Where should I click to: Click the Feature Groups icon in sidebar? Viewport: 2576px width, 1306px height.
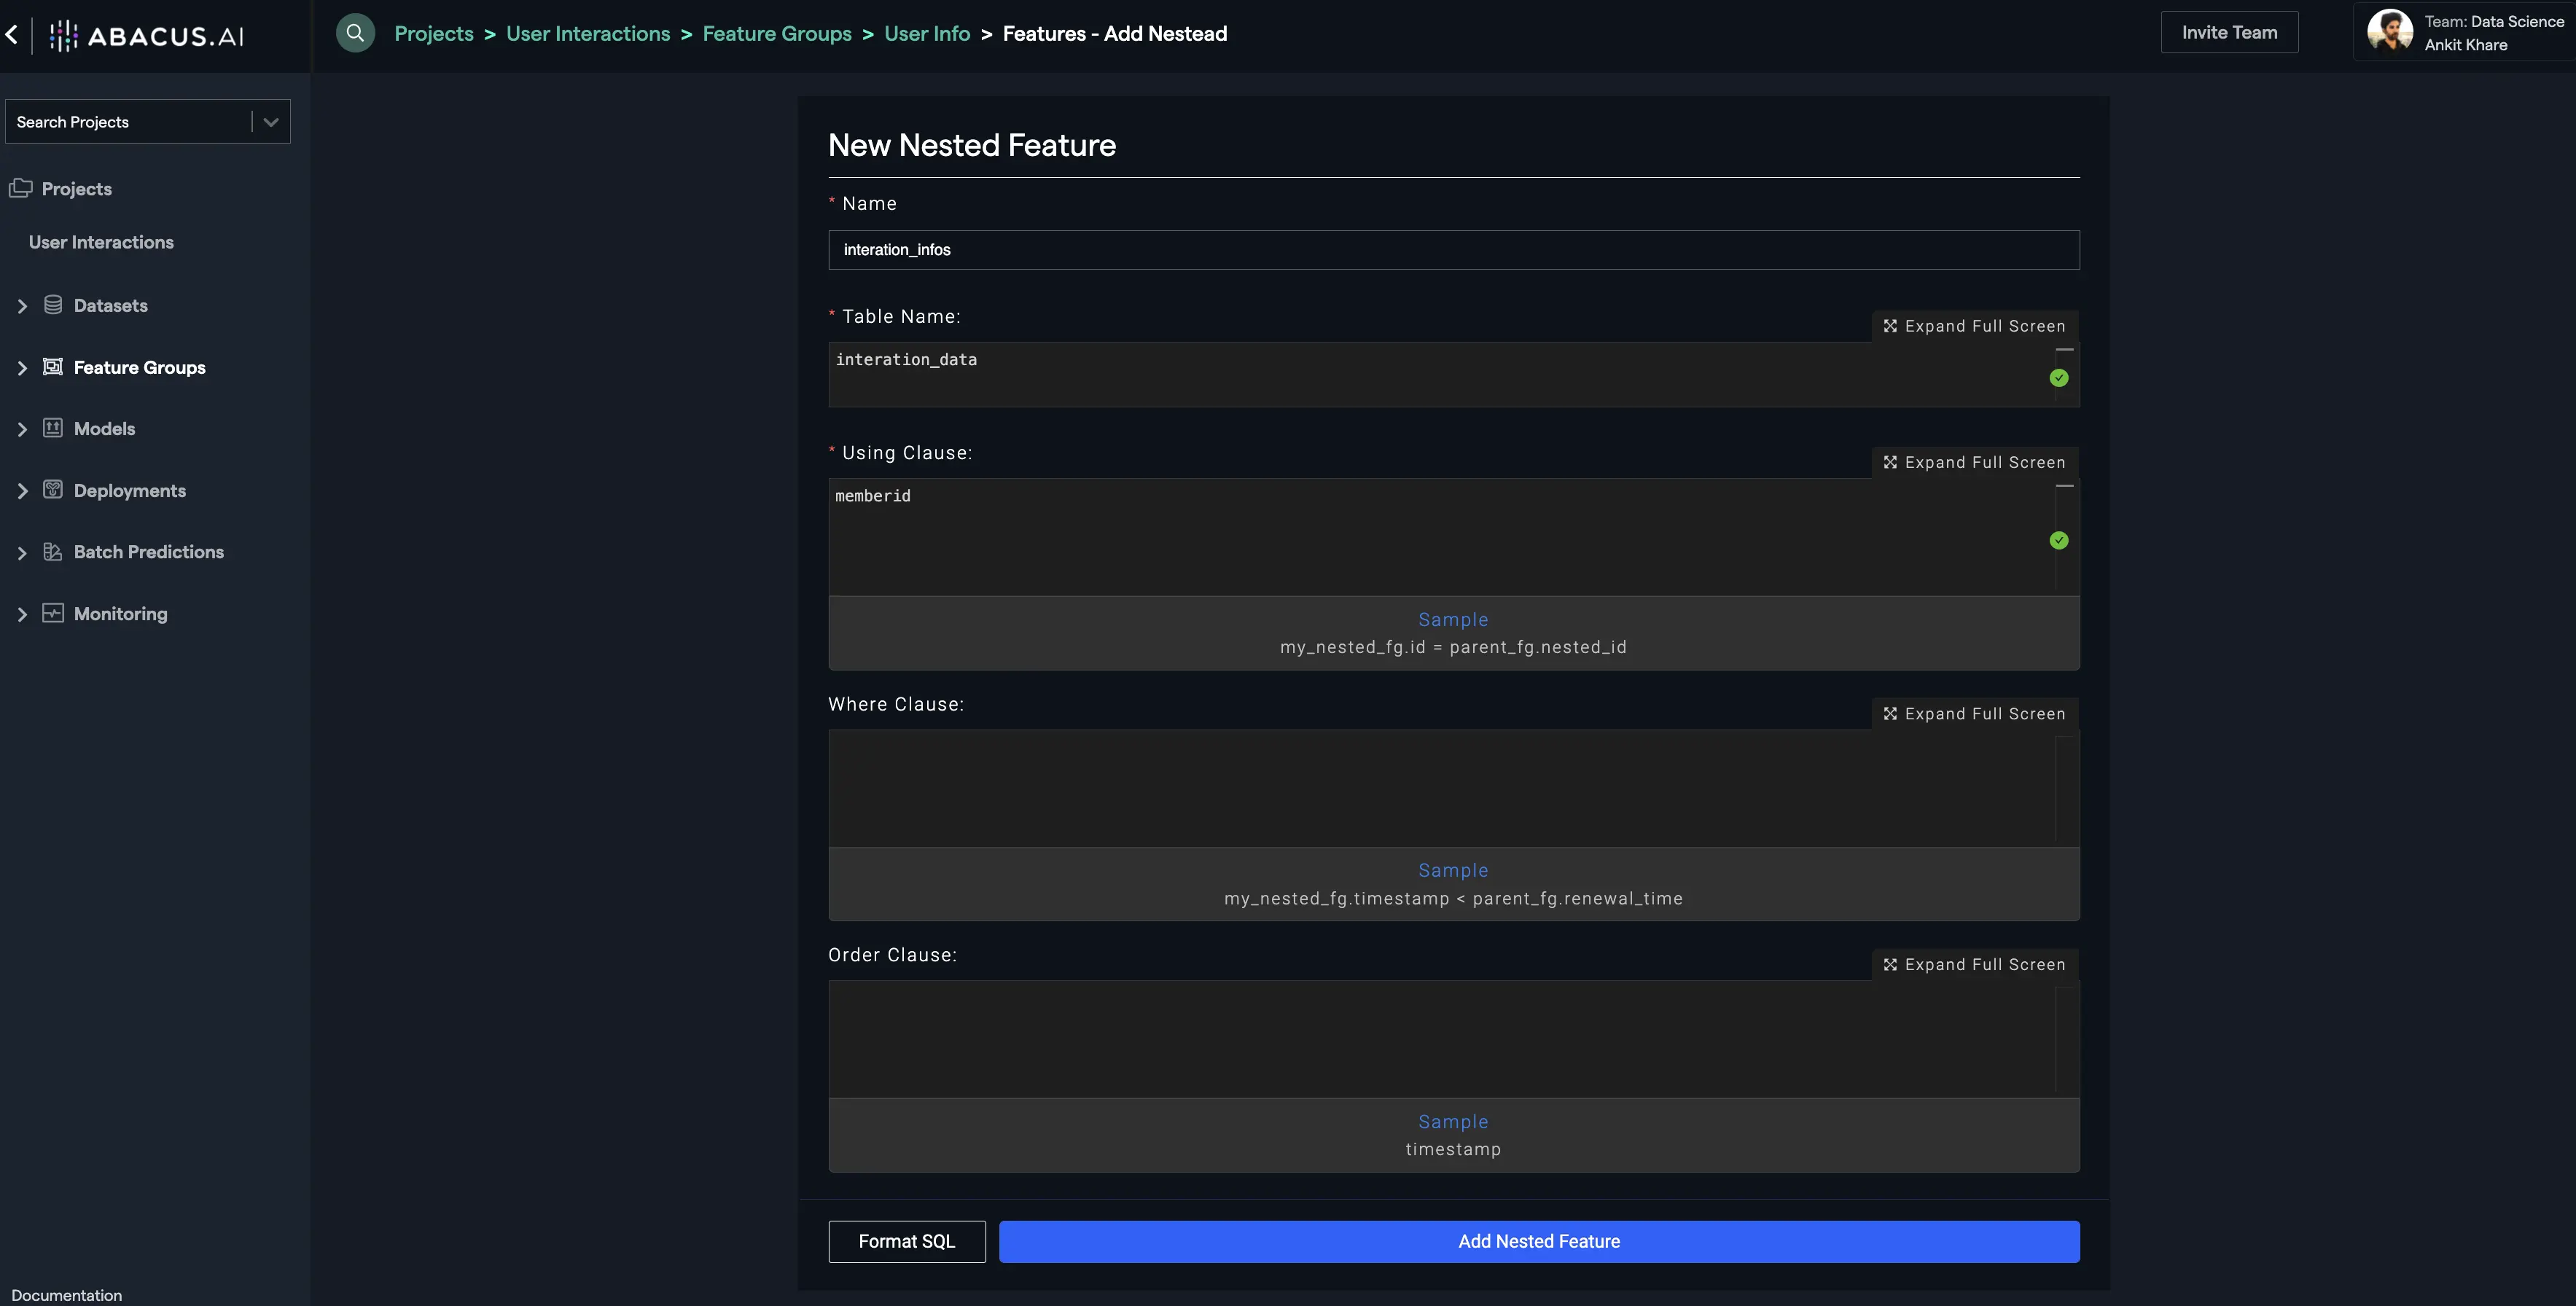point(53,367)
